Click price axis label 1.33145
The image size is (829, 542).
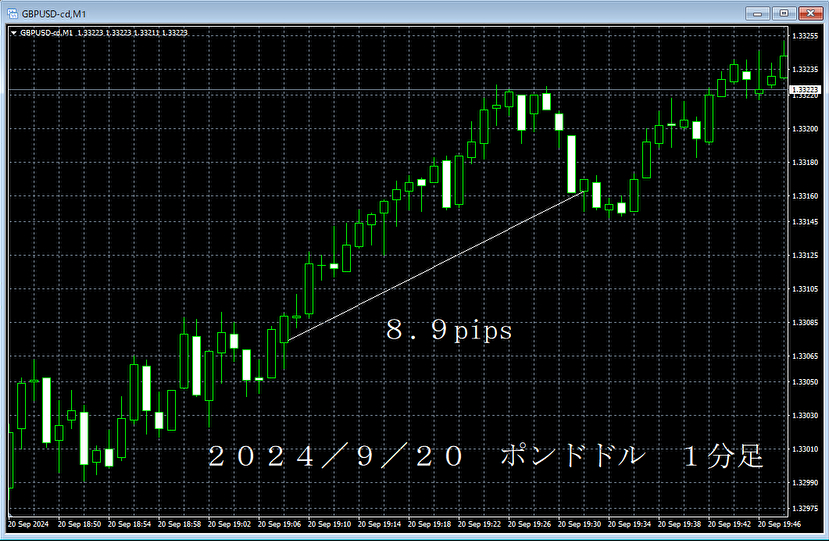pos(805,222)
